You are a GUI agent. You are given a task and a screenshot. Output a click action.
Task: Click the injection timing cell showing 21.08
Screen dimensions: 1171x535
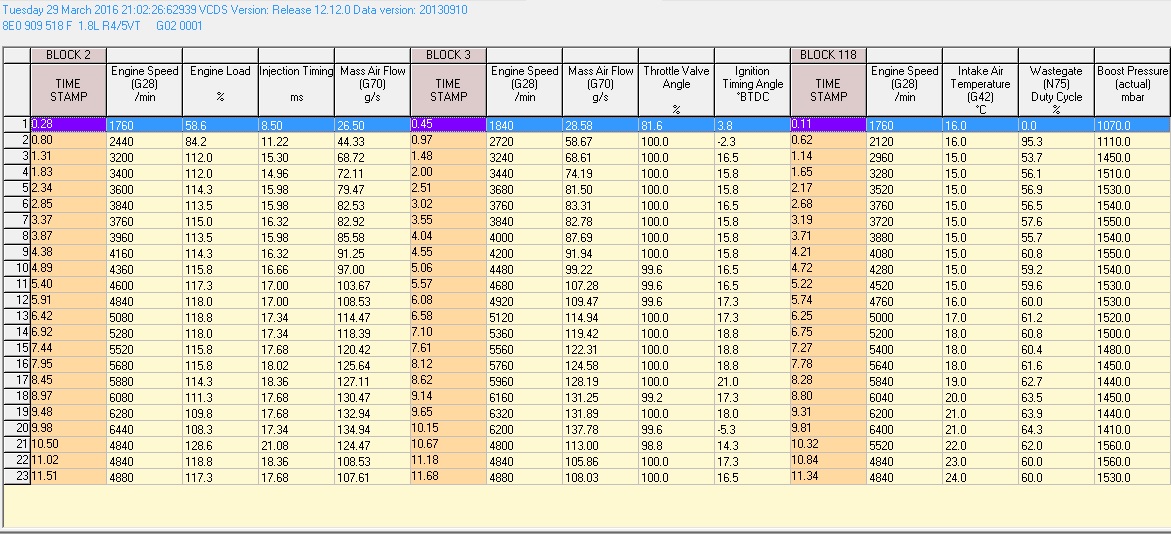pyautogui.click(x=296, y=444)
